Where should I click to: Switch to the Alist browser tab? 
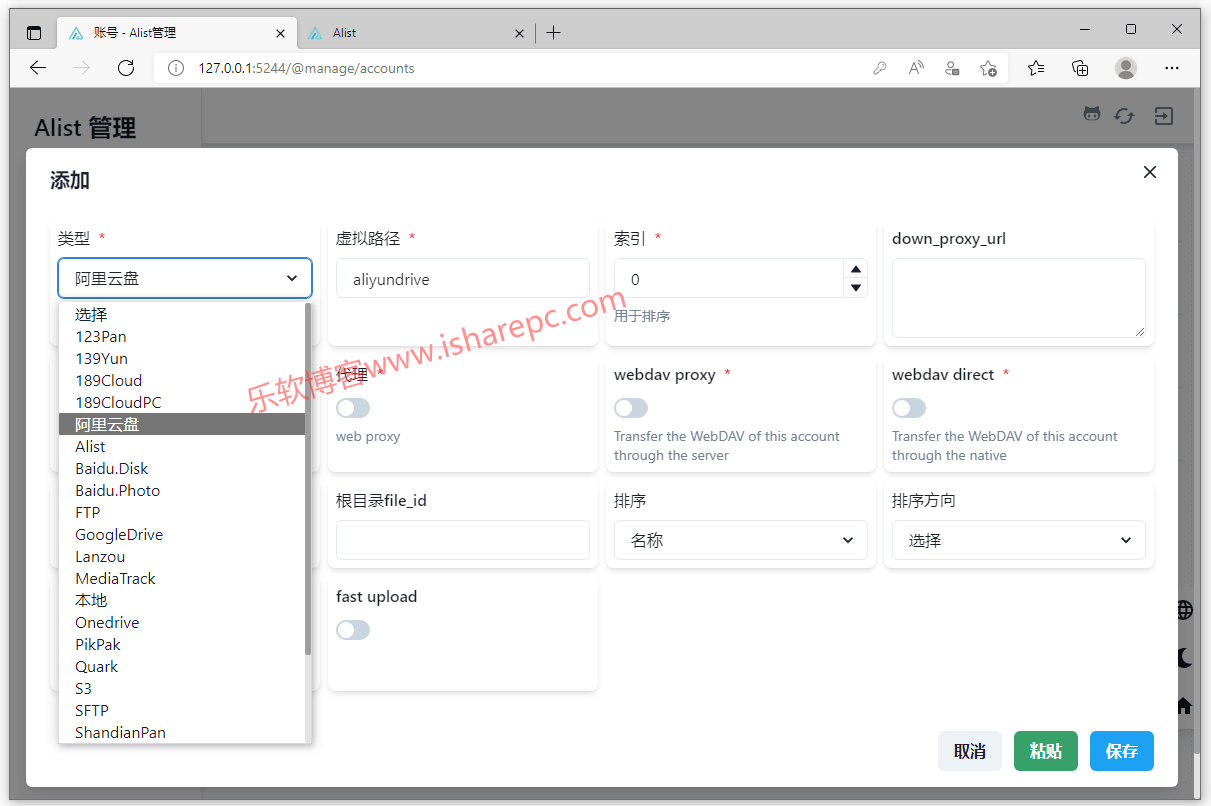[415, 33]
